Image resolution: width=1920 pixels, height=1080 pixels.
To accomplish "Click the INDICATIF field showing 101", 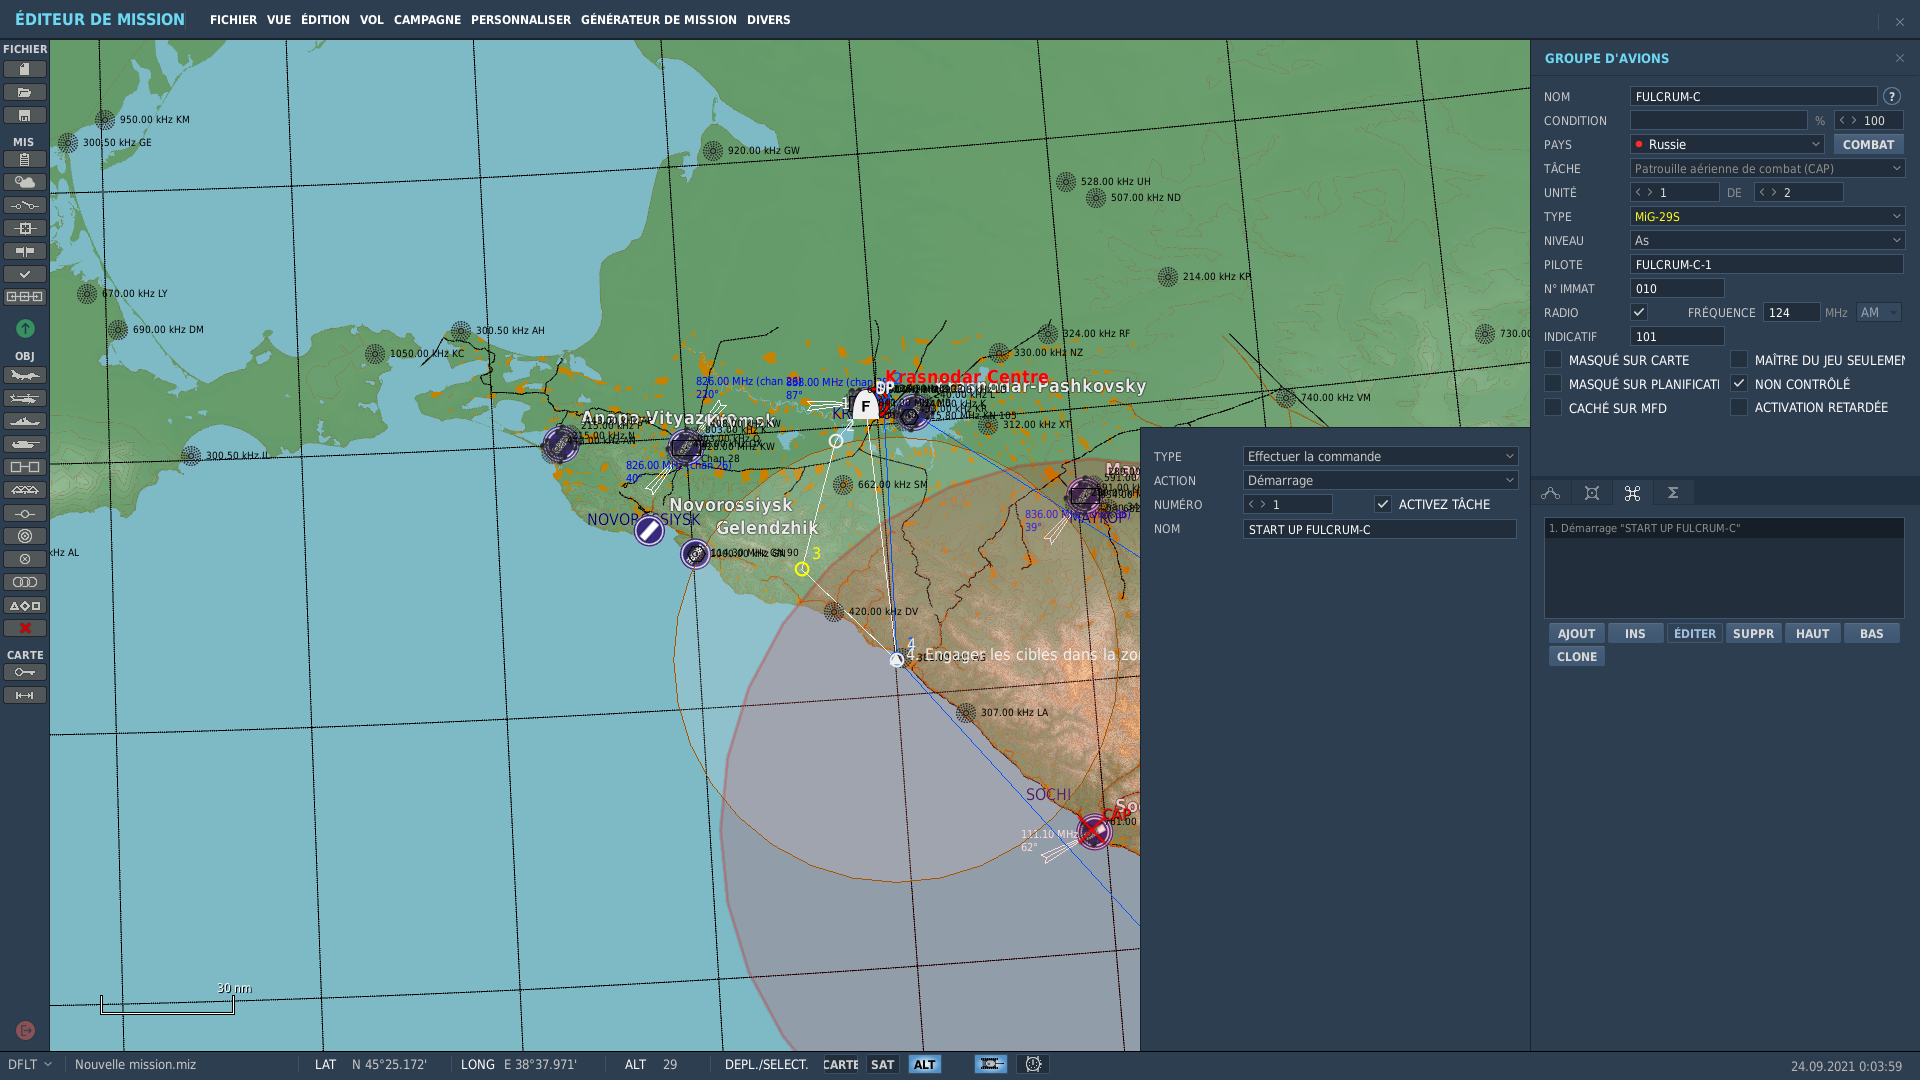I will coord(1677,336).
